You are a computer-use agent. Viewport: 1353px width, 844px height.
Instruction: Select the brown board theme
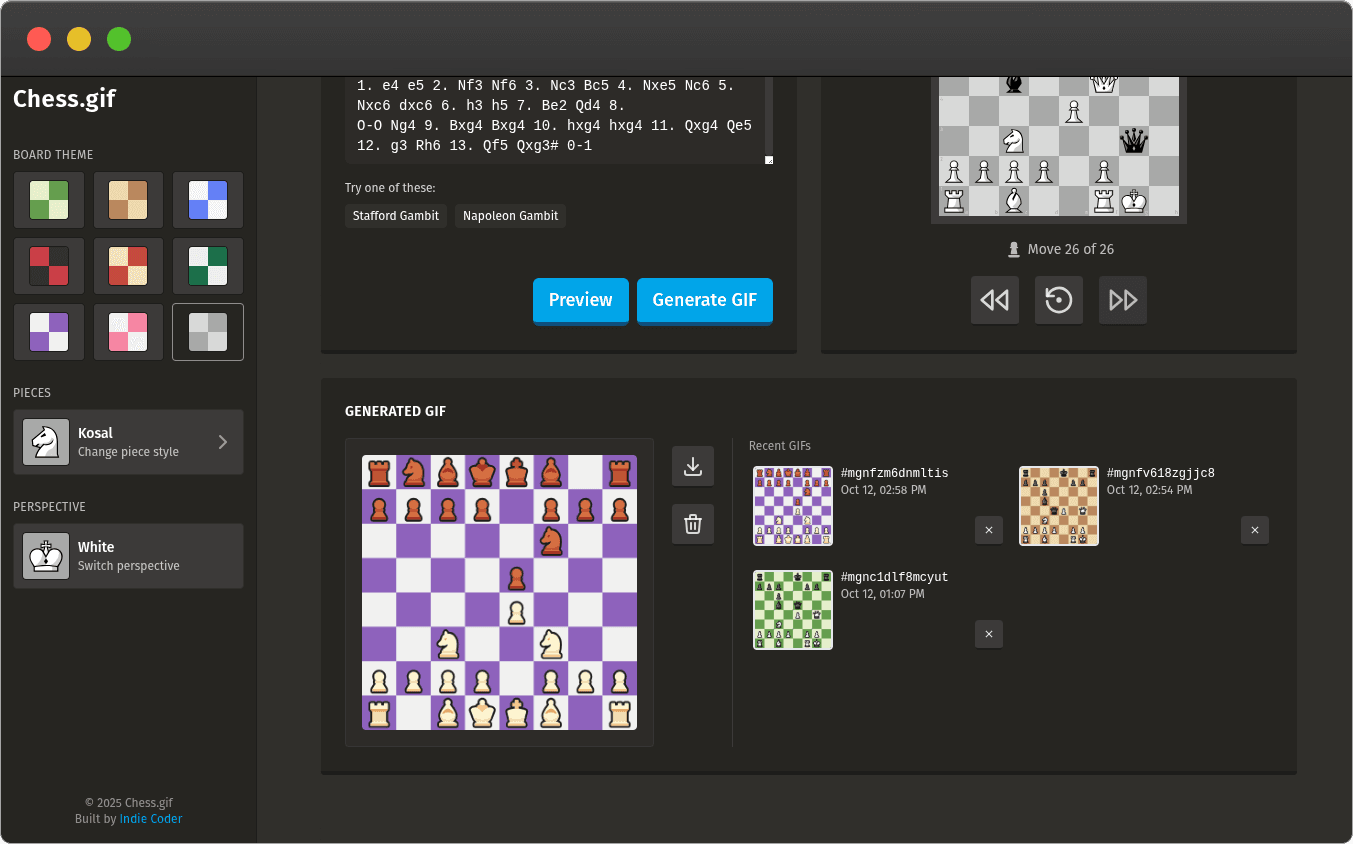[128, 200]
